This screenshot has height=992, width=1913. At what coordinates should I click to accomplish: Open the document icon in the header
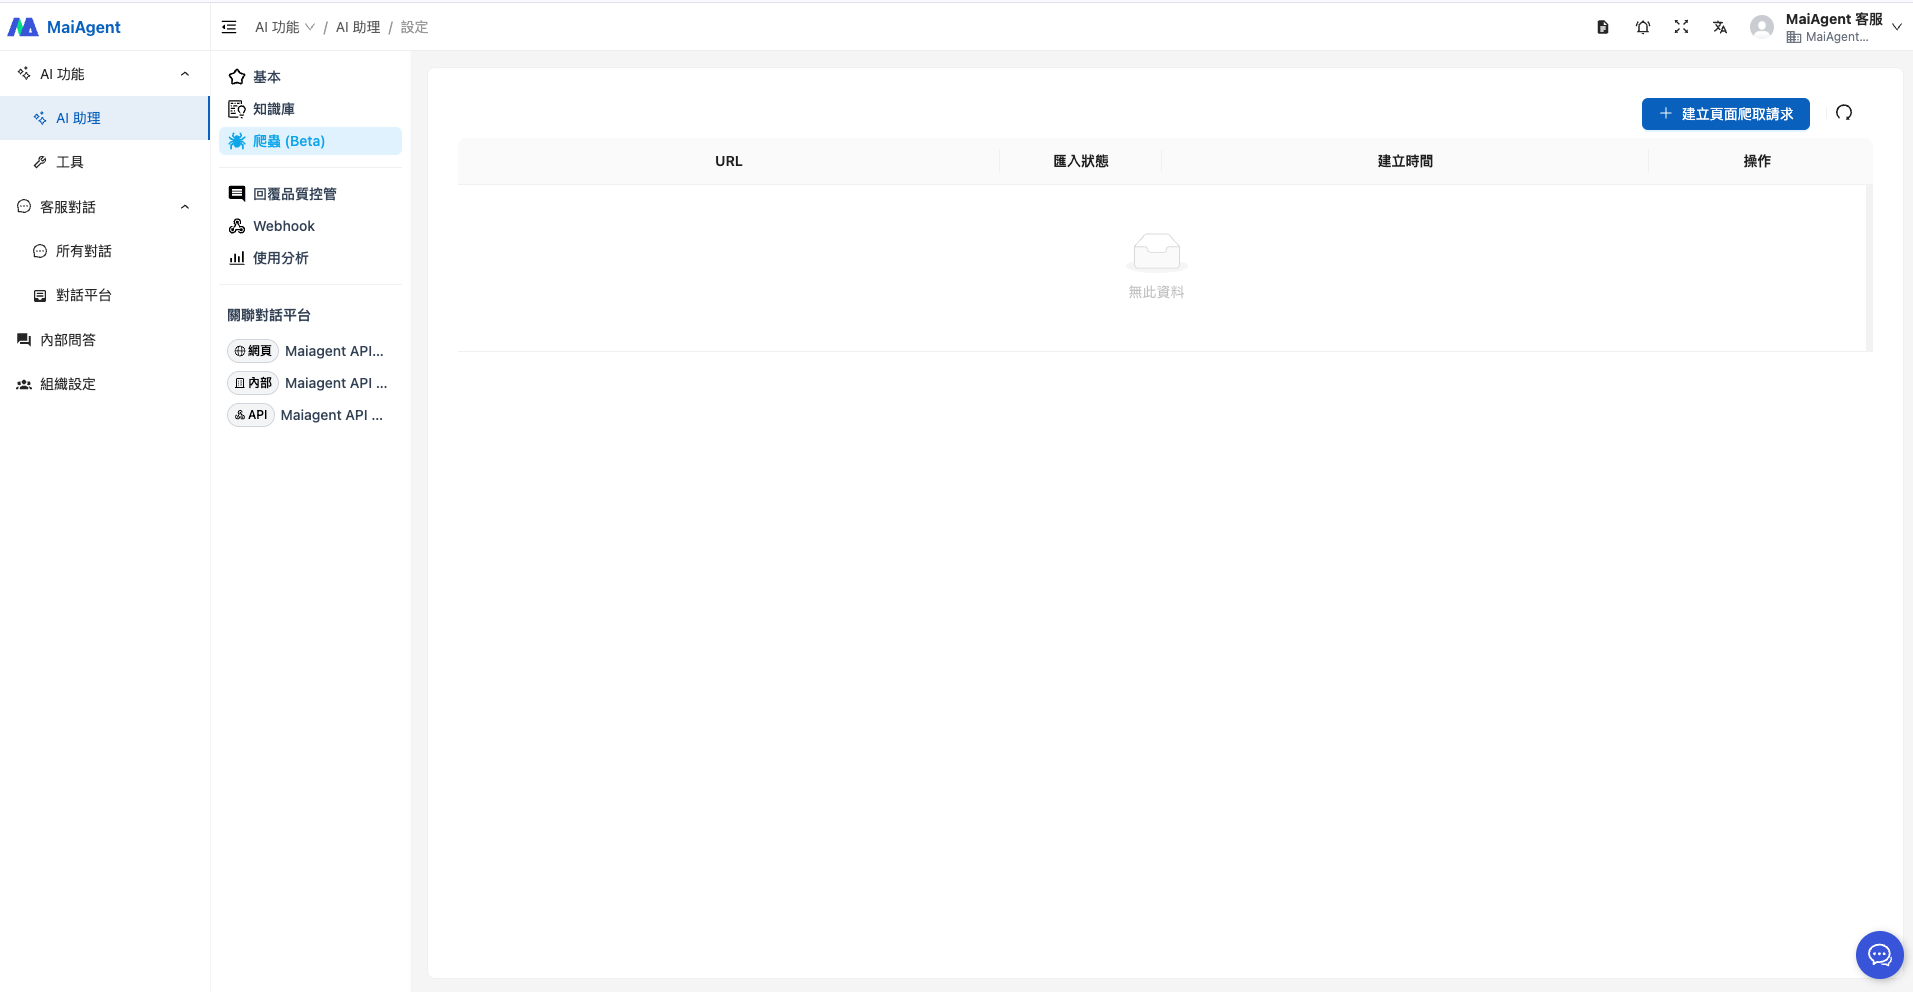tap(1602, 27)
